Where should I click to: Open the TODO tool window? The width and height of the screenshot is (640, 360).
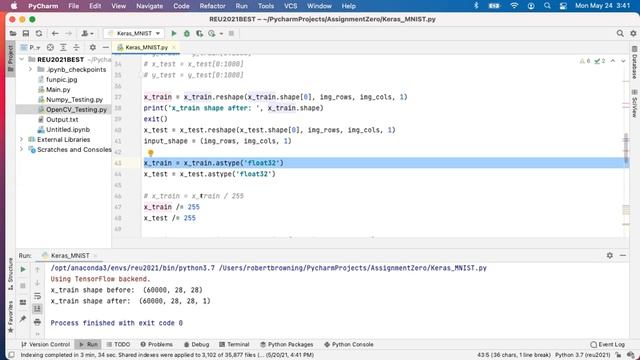pyautogui.click(x=118, y=344)
